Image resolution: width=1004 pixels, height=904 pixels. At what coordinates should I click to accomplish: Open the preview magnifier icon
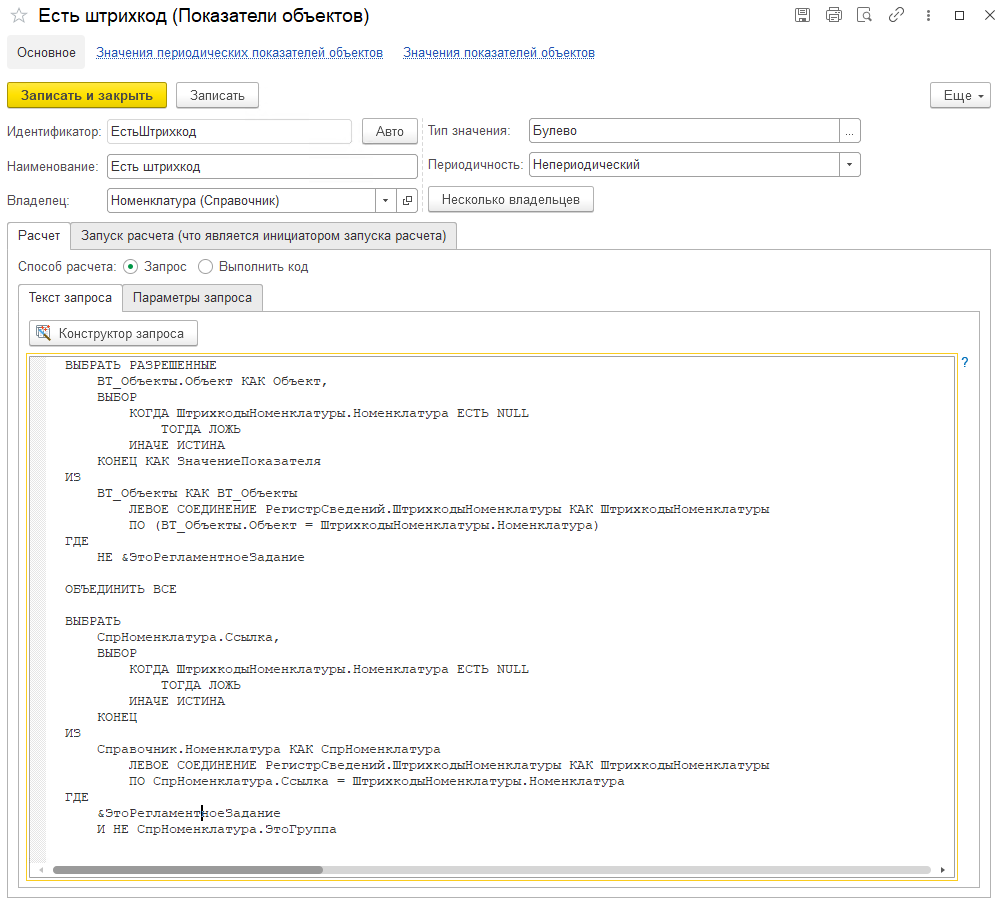[864, 15]
